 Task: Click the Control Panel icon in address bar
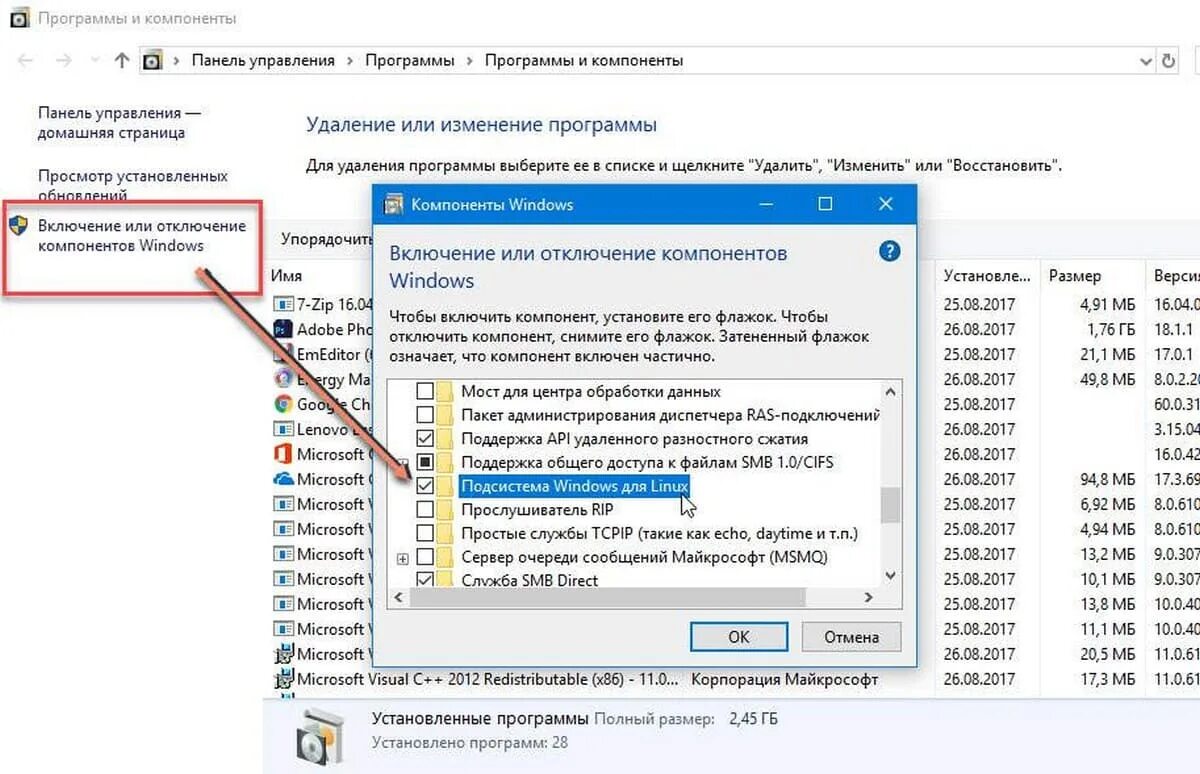pos(152,60)
